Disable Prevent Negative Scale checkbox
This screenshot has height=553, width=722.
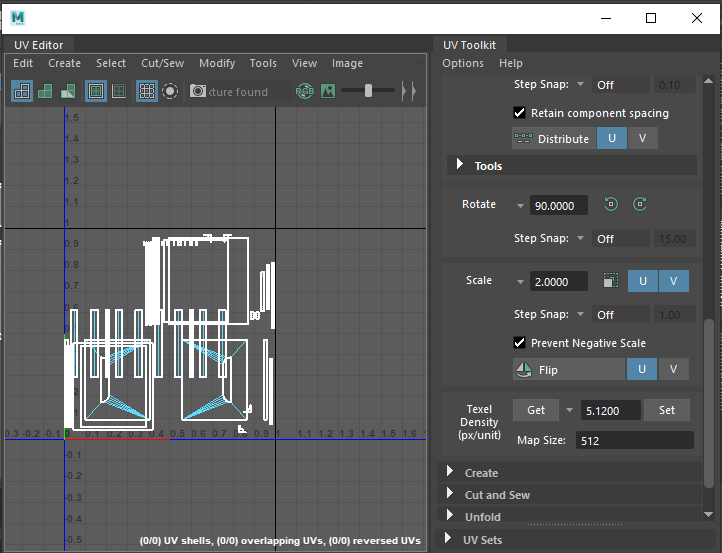[519, 343]
